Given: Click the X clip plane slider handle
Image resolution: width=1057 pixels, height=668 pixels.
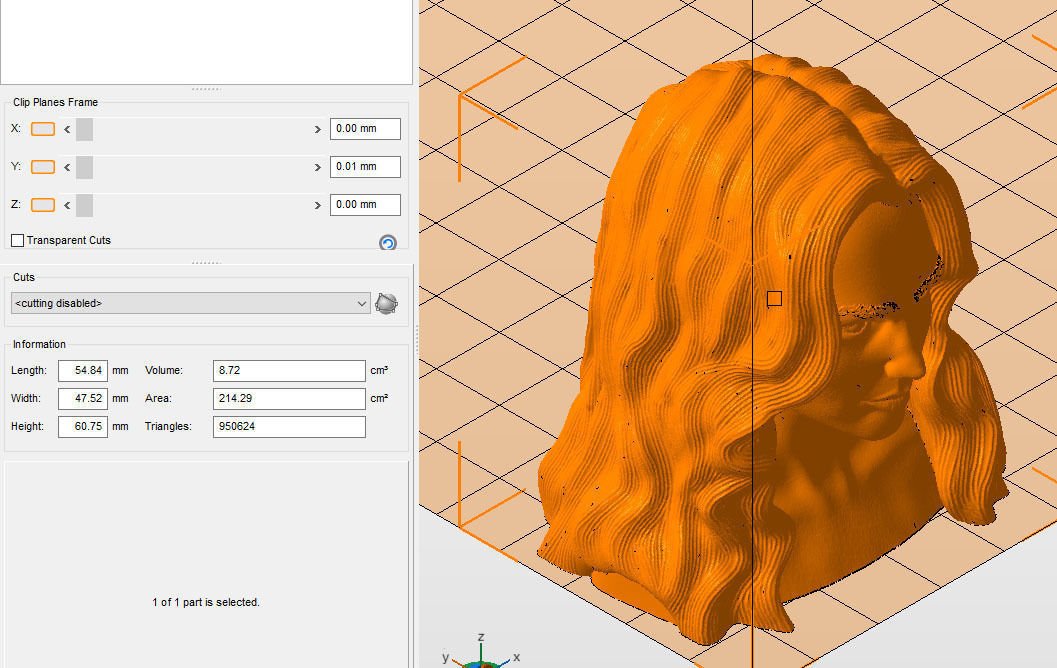Looking at the screenshot, I should (x=84, y=129).
